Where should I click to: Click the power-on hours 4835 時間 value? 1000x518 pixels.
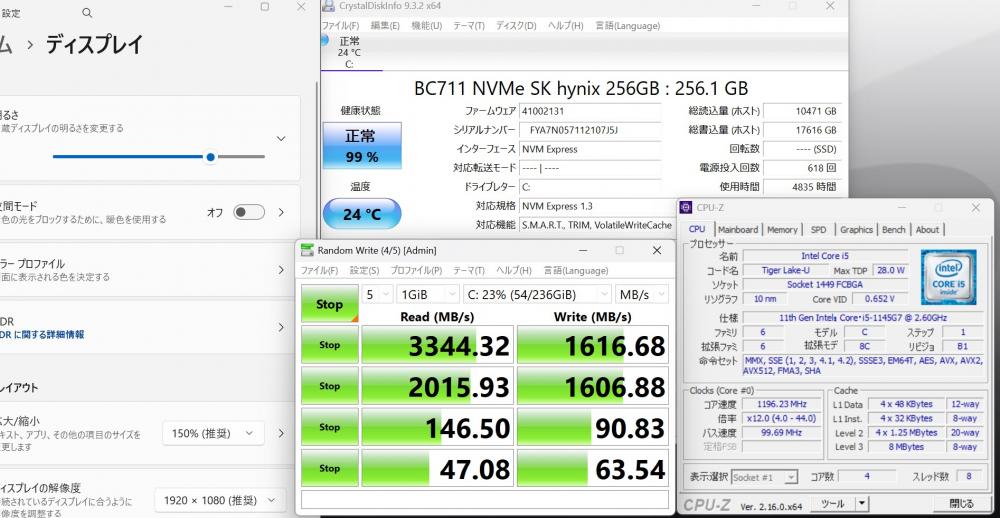coord(802,187)
